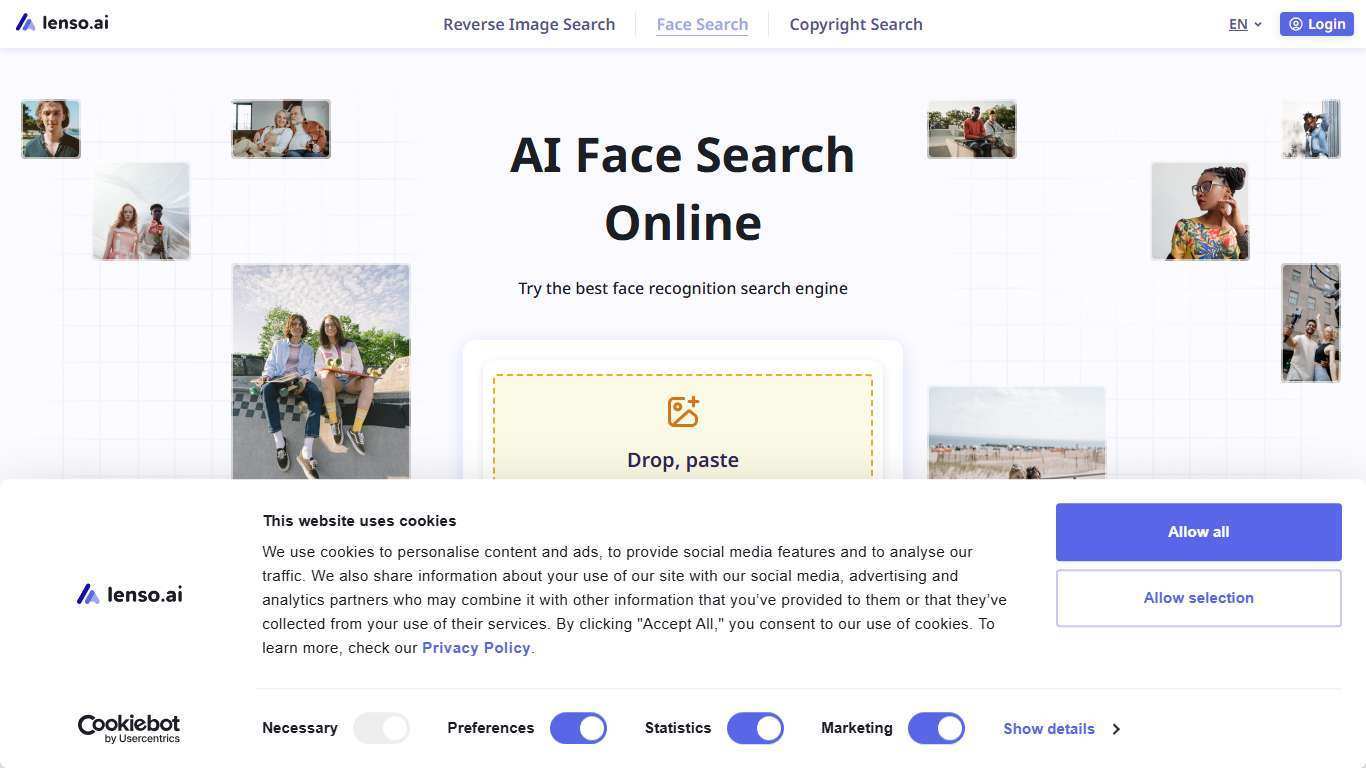Click the lenso.ai logo in the header
This screenshot has width=1366, height=768.
click(61, 22)
